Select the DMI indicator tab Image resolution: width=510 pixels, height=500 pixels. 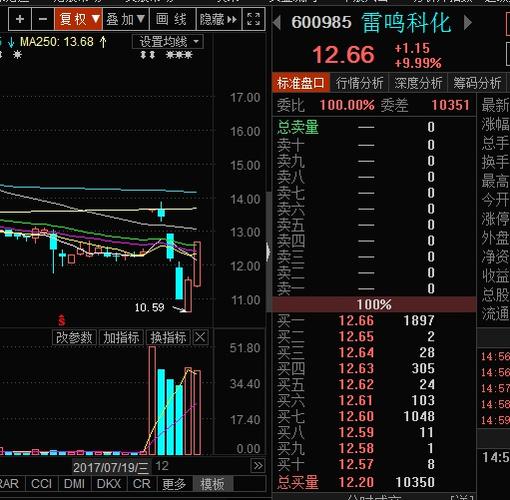pyautogui.click(x=74, y=484)
